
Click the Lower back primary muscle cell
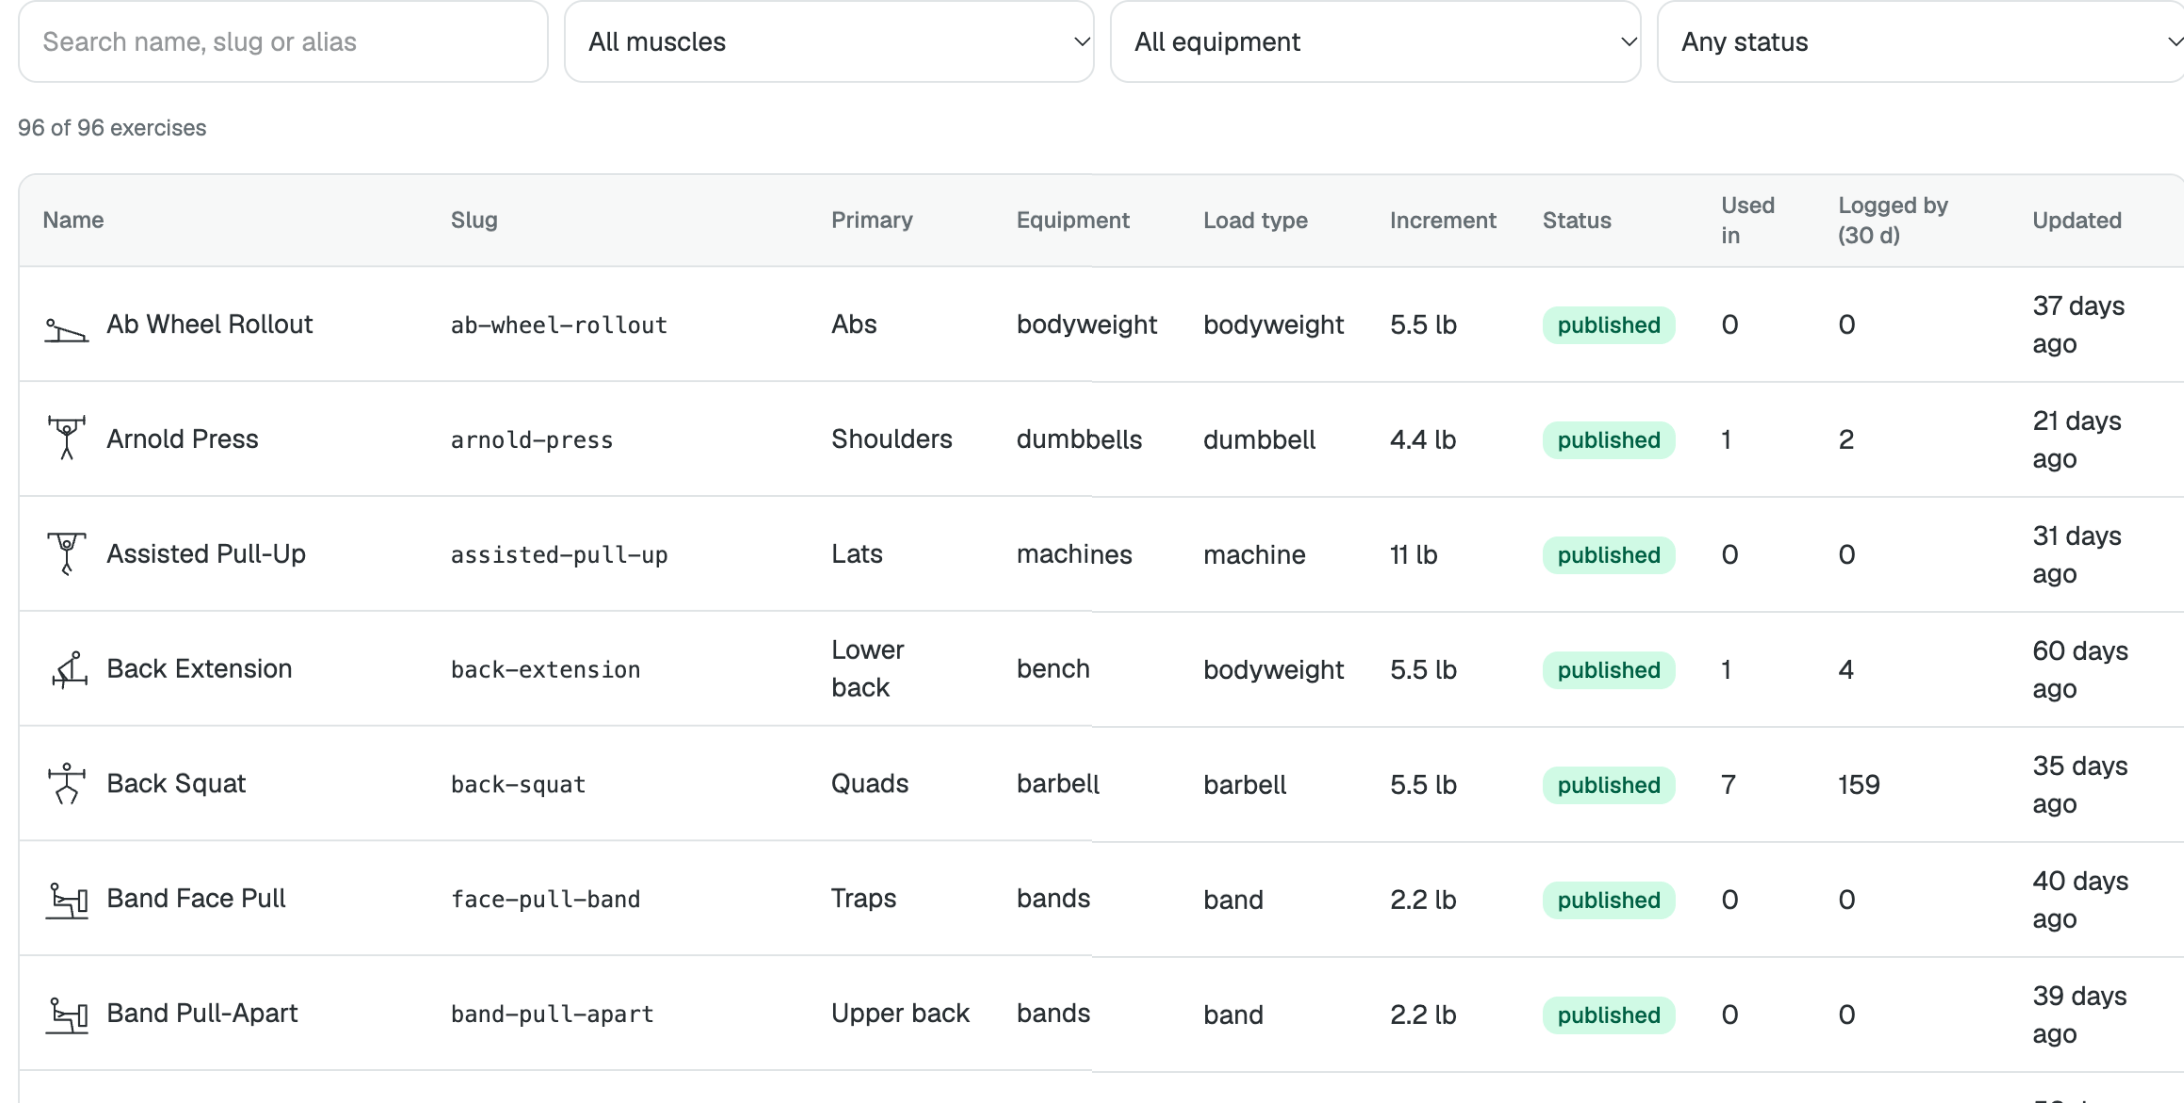867,669
